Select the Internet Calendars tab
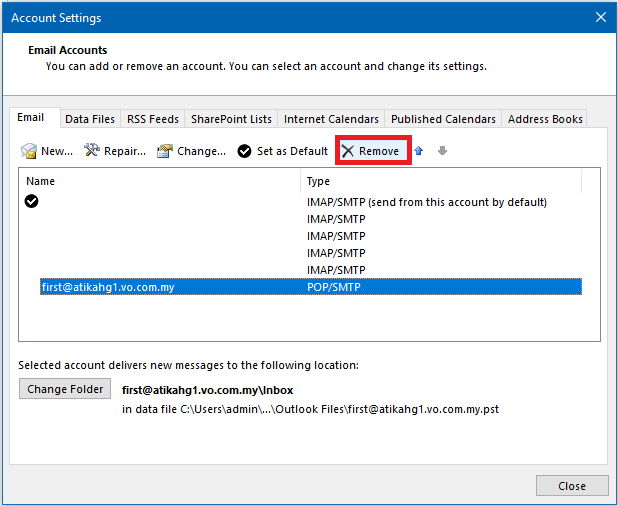The width and height of the screenshot is (618, 506). [331, 119]
